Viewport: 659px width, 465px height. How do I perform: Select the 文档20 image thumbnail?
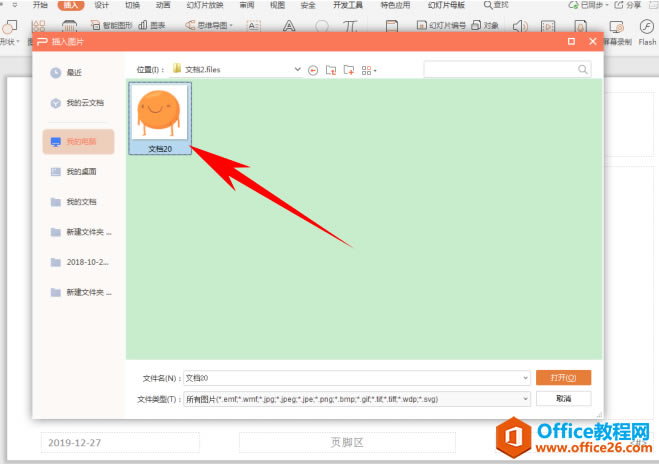coord(160,119)
